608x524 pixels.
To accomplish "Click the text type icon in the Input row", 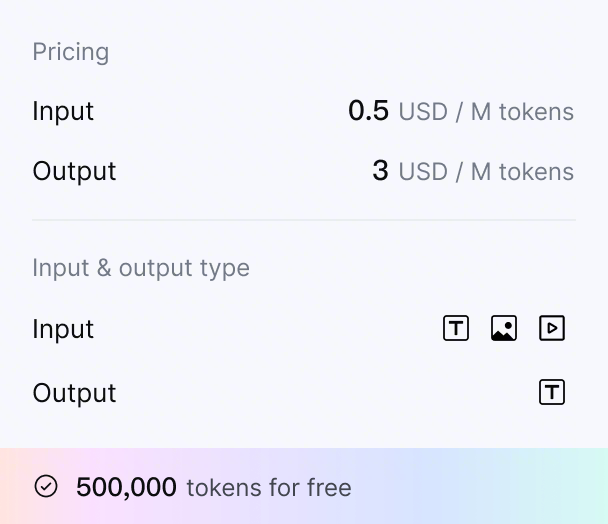I will coord(456,328).
